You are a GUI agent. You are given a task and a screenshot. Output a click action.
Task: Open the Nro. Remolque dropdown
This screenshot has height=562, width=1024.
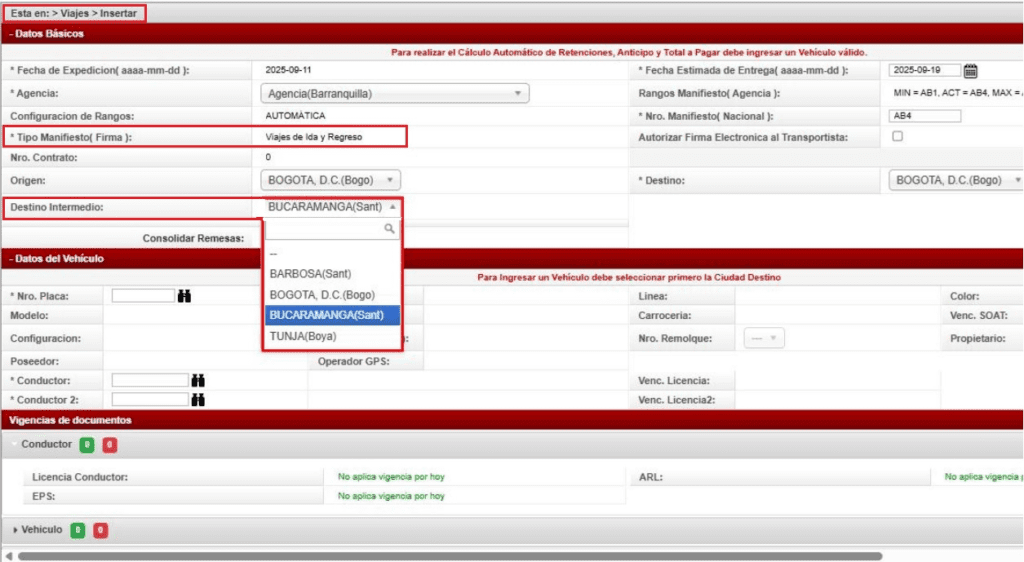[763, 338]
